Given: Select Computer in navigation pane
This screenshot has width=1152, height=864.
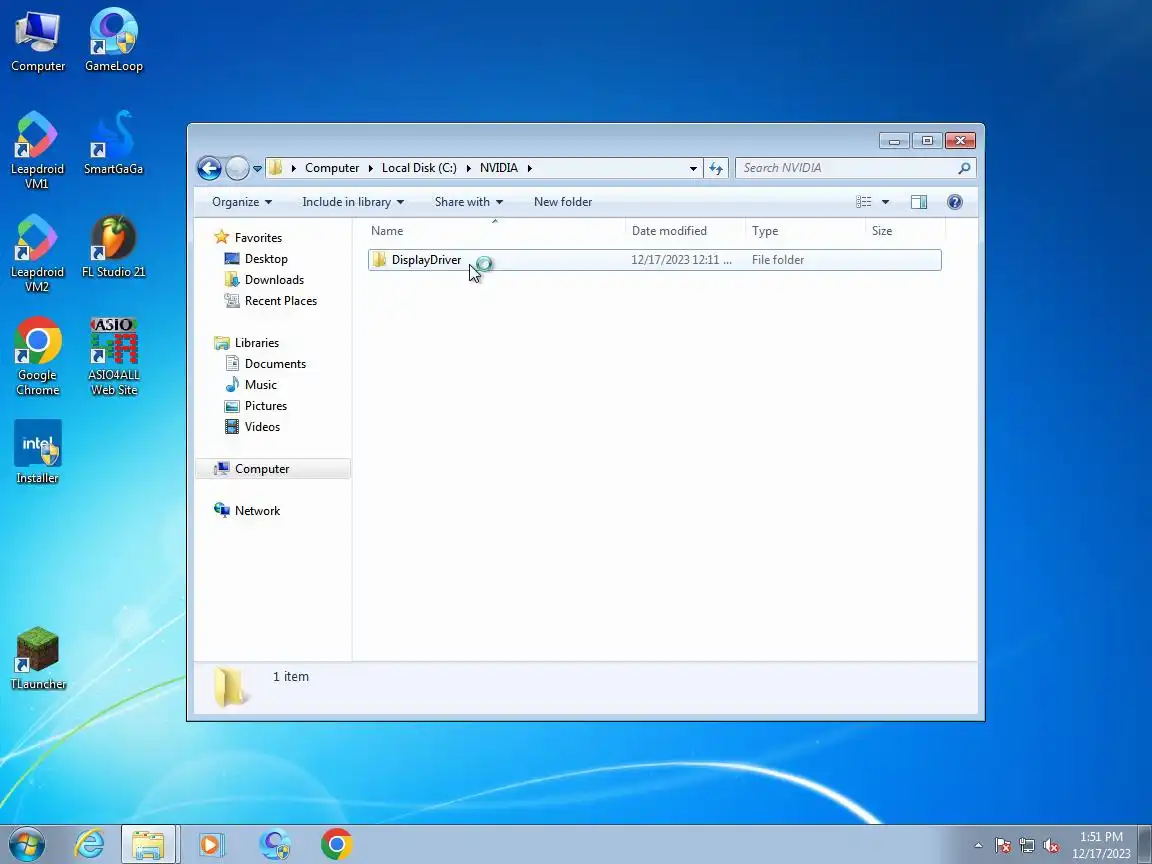Looking at the screenshot, I should click(x=273, y=469).
